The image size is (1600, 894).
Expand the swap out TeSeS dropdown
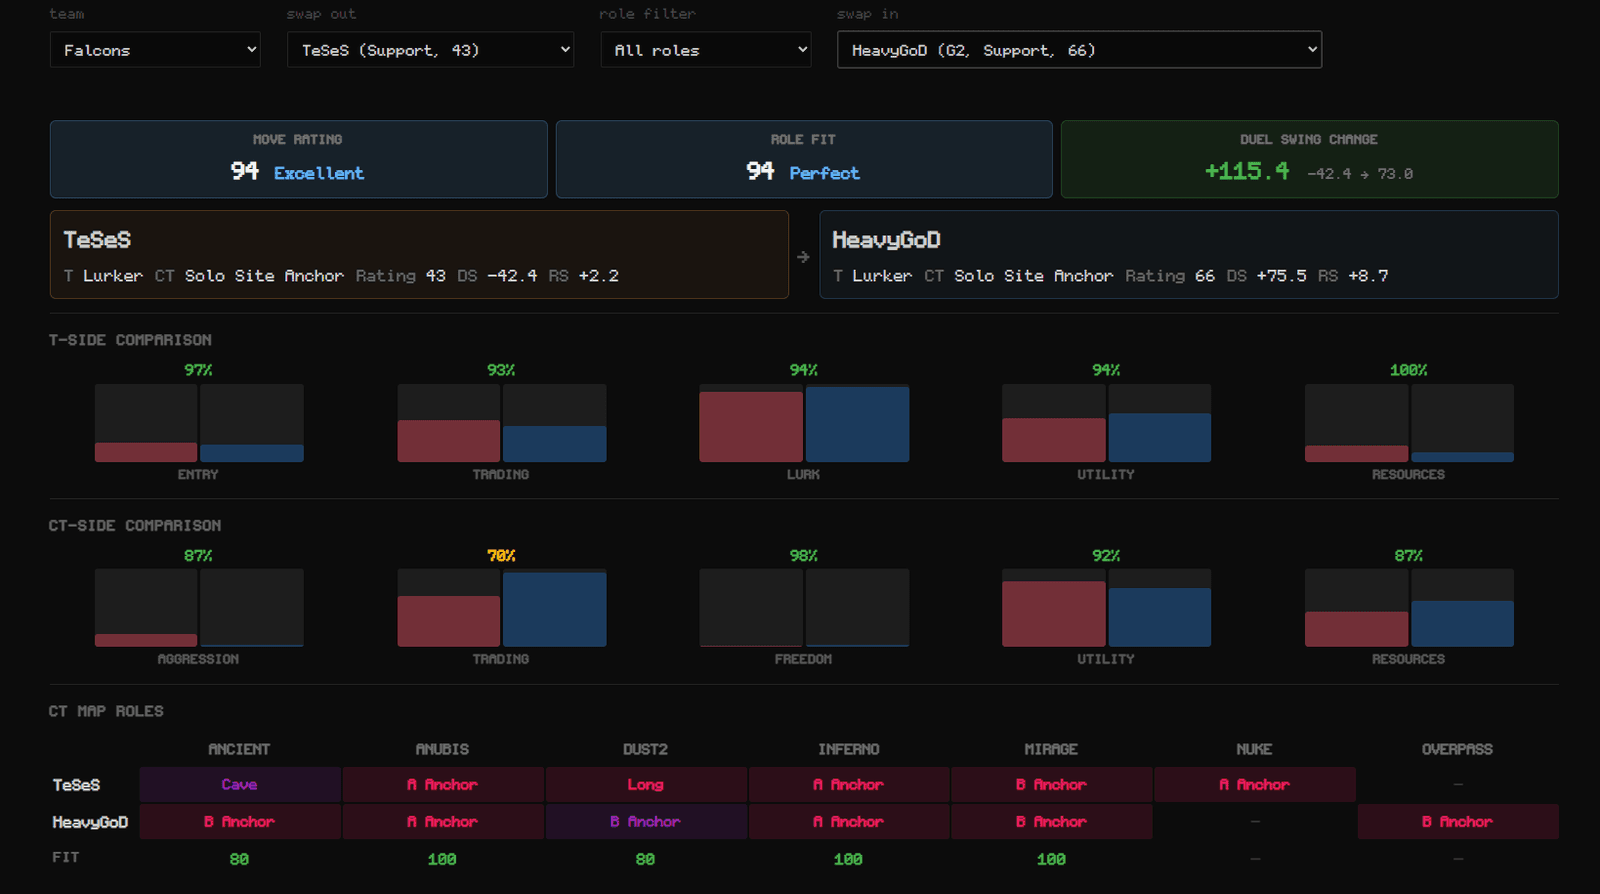point(430,50)
